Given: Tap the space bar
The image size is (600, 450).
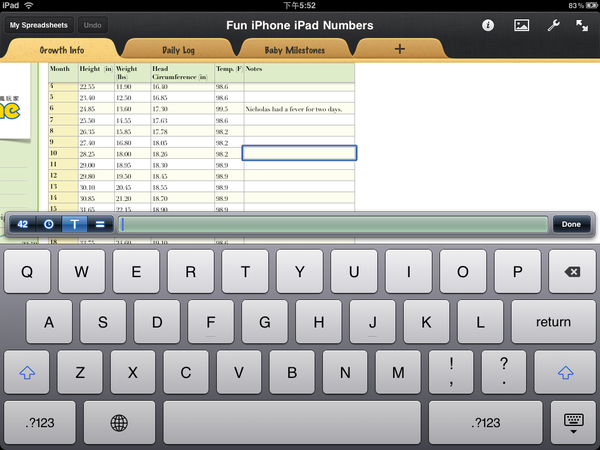Looking at the screenshot, I should click(292, 422).
